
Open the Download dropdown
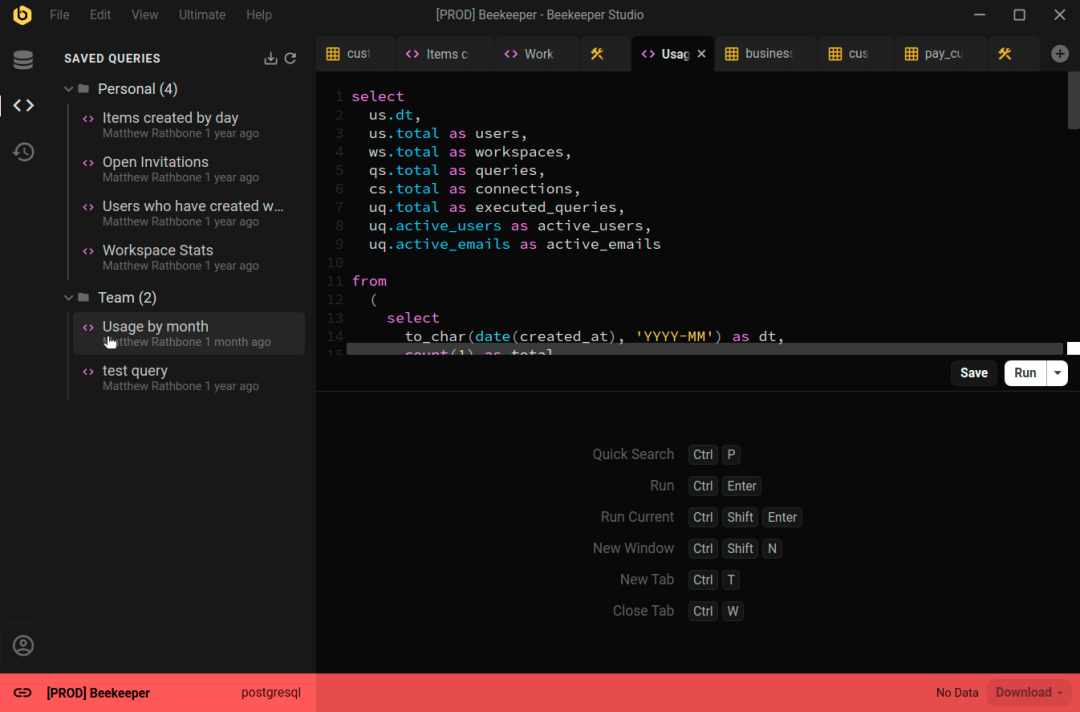[1029, 693]
